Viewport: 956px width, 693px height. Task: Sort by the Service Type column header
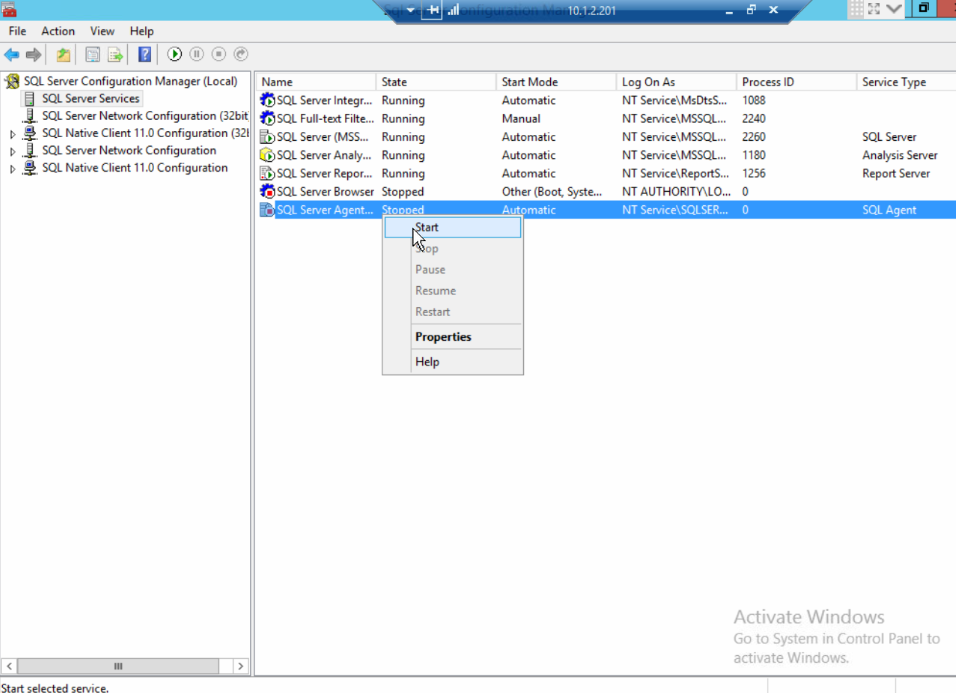click(906, 82)
